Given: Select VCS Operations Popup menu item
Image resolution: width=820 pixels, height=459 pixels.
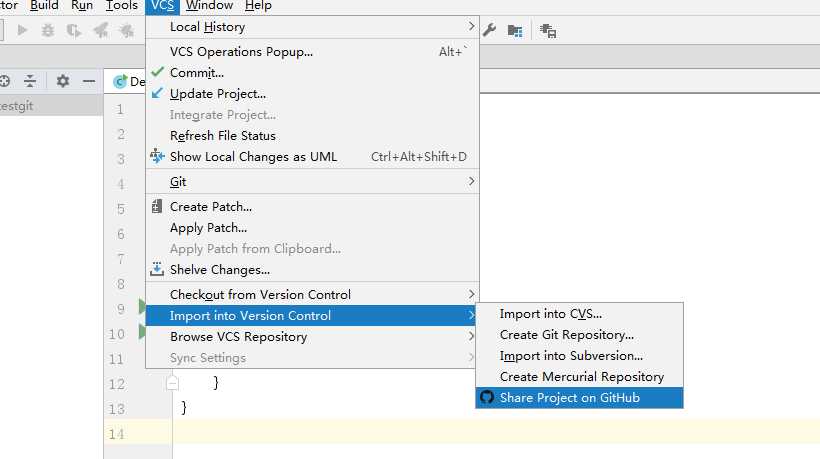Looking at the screenshot, I should [312, 52].
